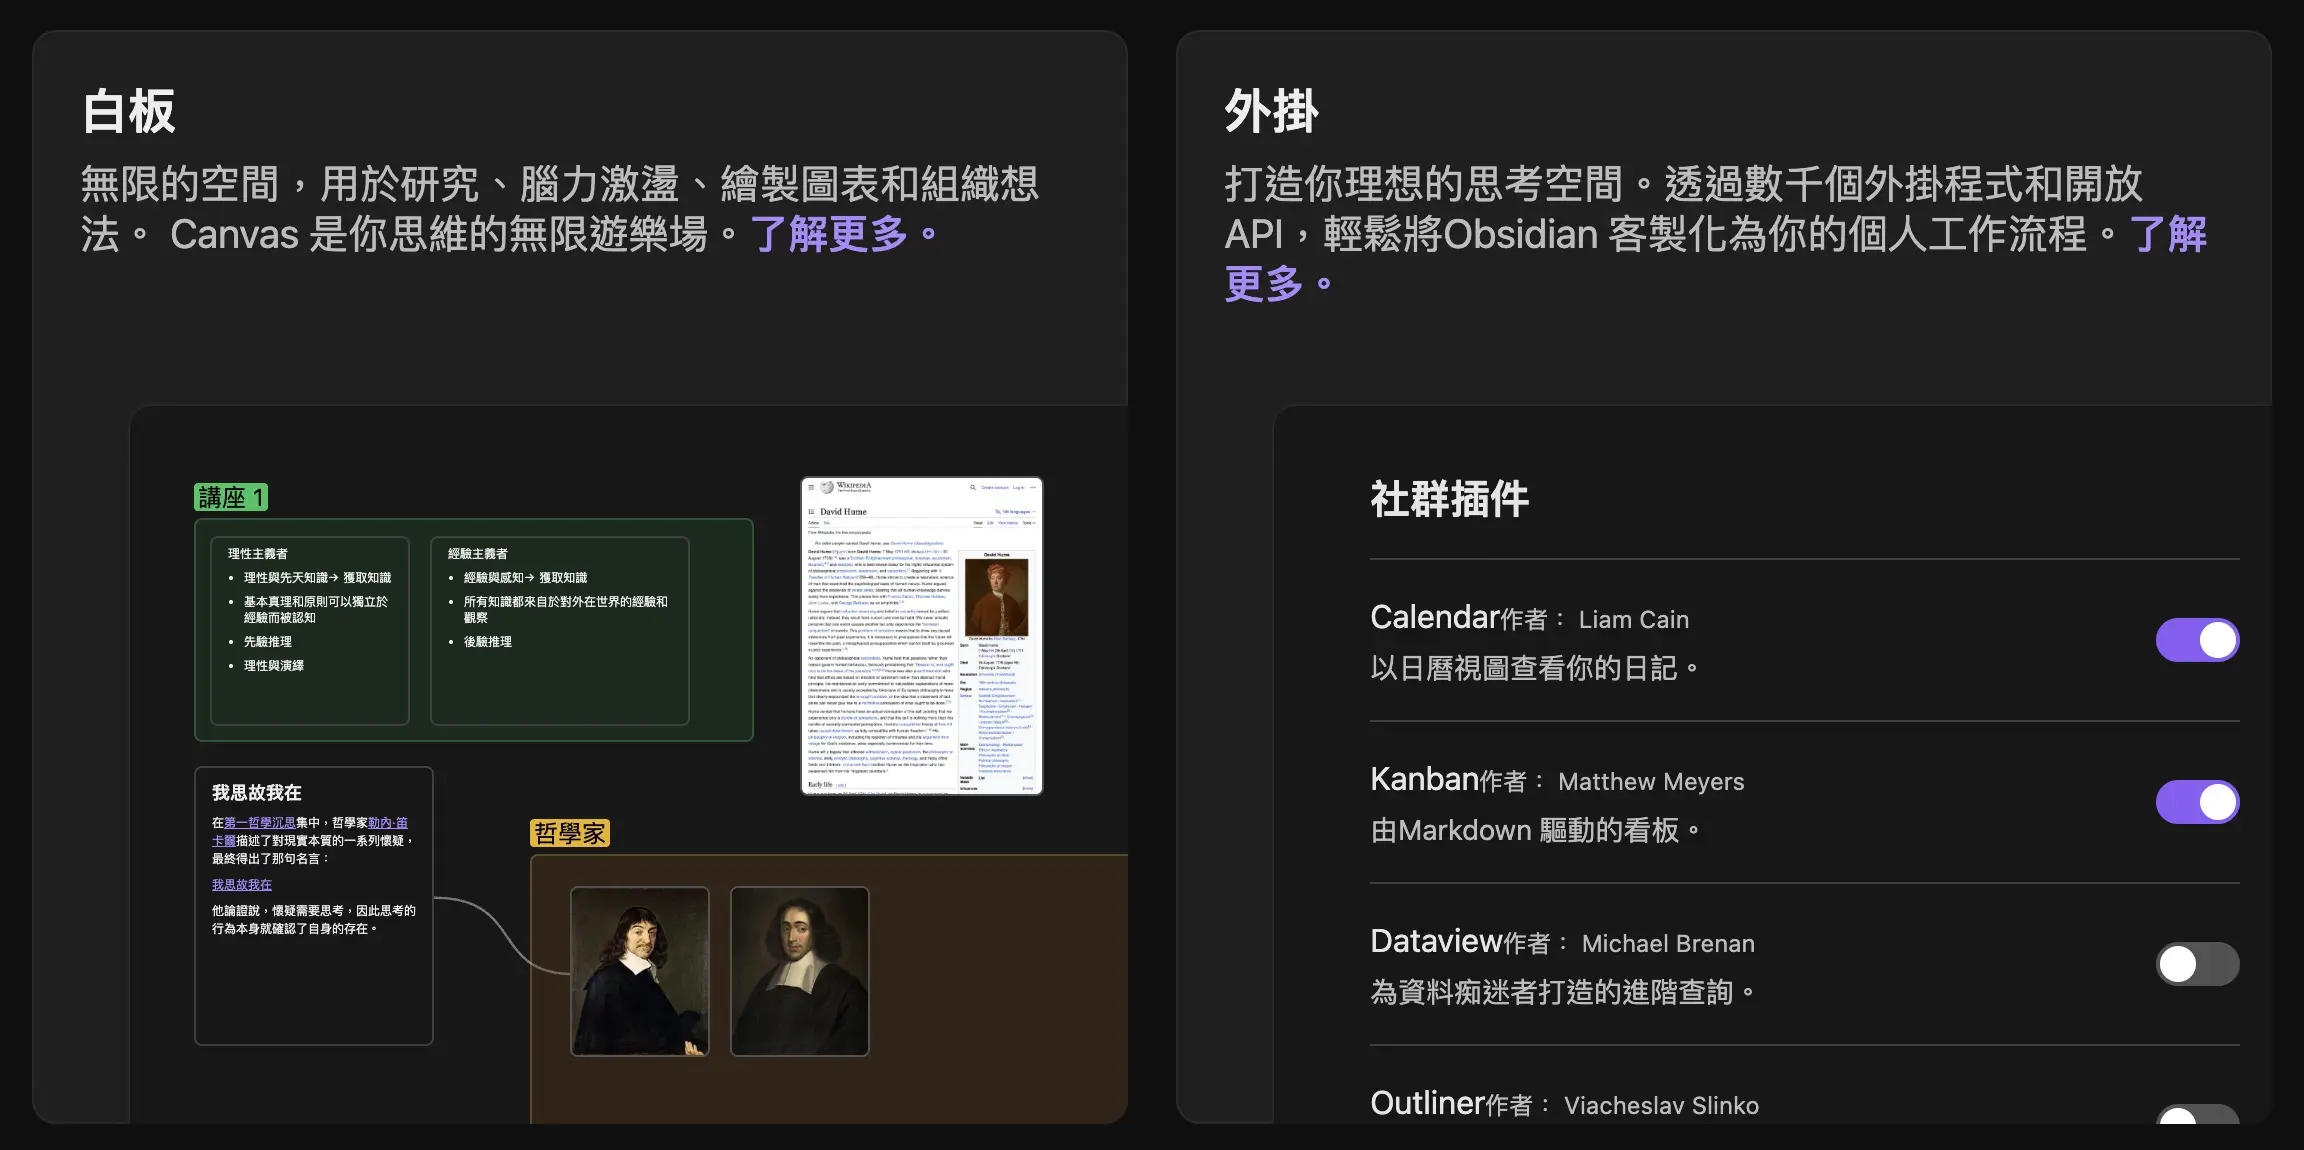
Task: Click the Log in link on Wikipedia header
Action: (x=1018, y=487)
